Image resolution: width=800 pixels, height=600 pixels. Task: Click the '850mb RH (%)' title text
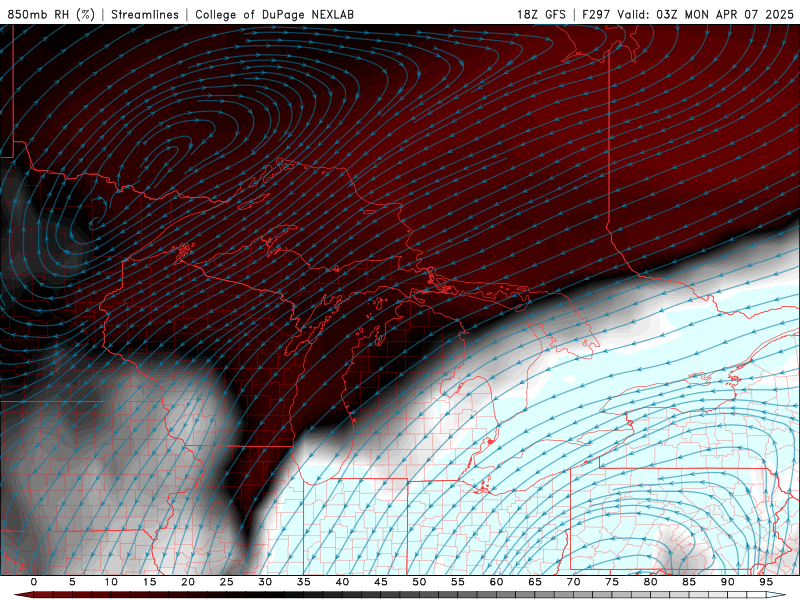(x=51, y=14)
